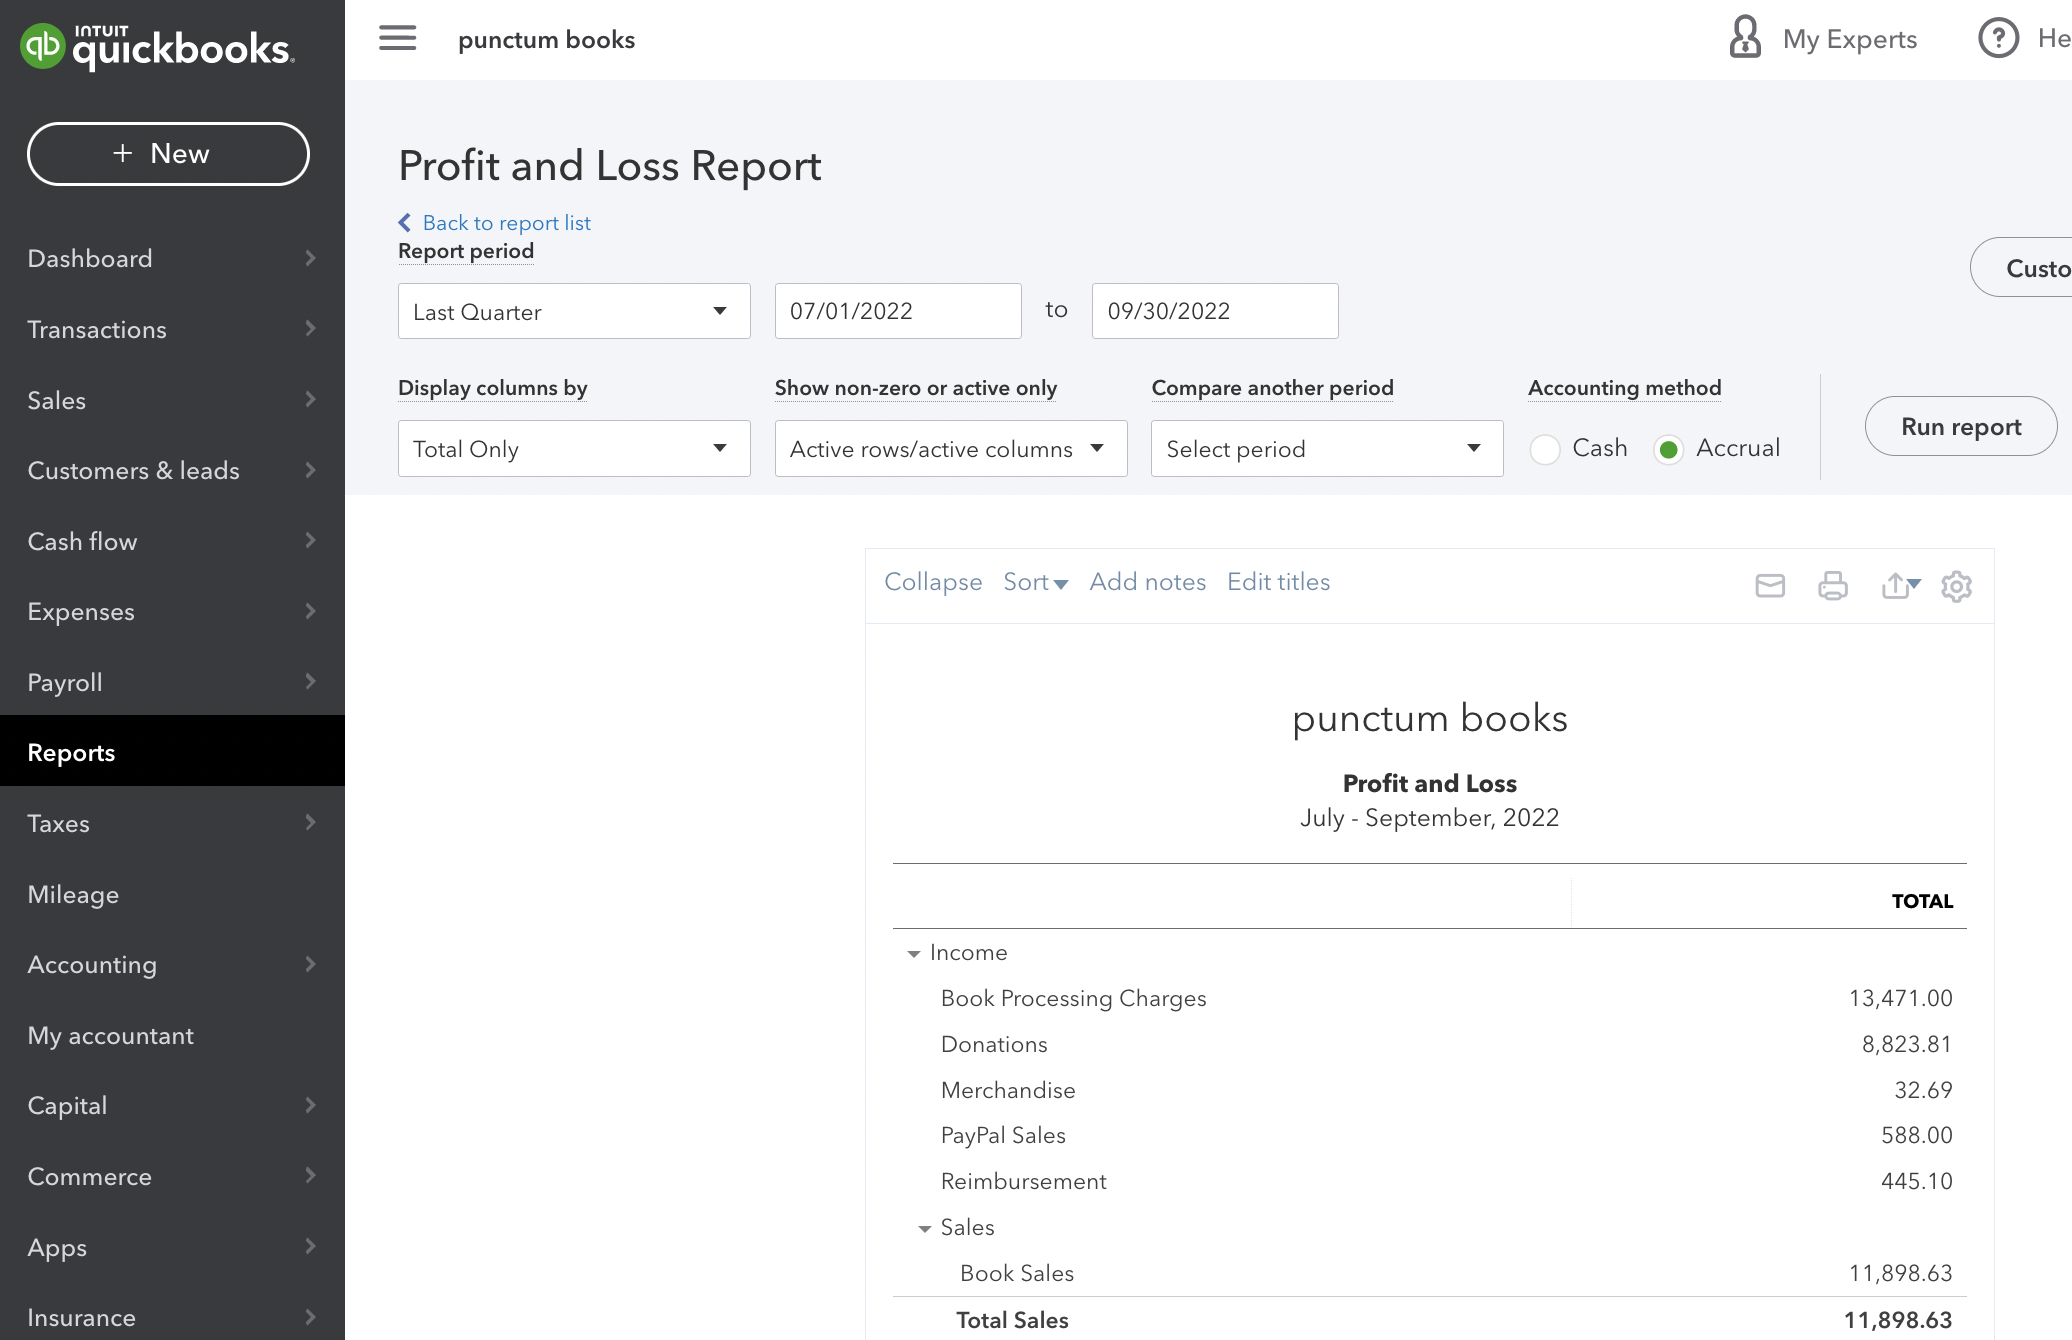Open report settings gear icon
Screen dimensions: 2072x1340
click(1956, 586)
